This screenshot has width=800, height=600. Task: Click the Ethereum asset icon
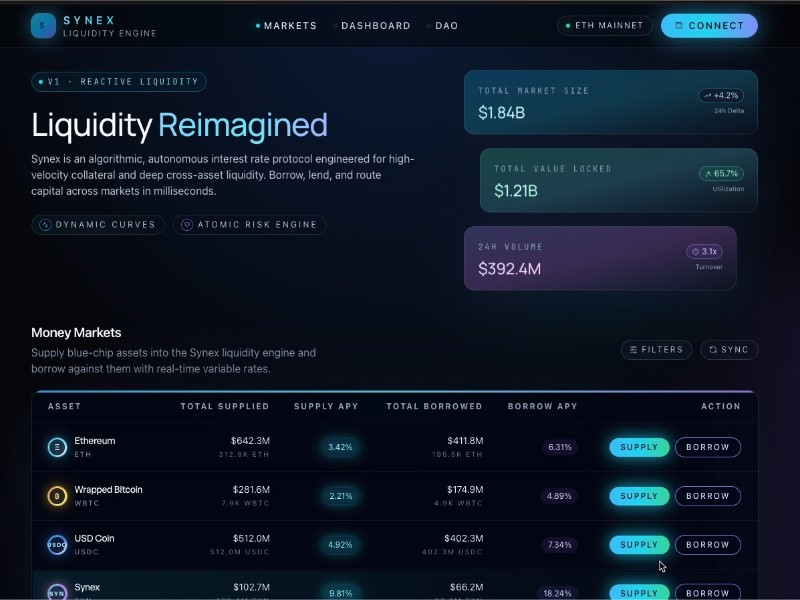(57, 447)
